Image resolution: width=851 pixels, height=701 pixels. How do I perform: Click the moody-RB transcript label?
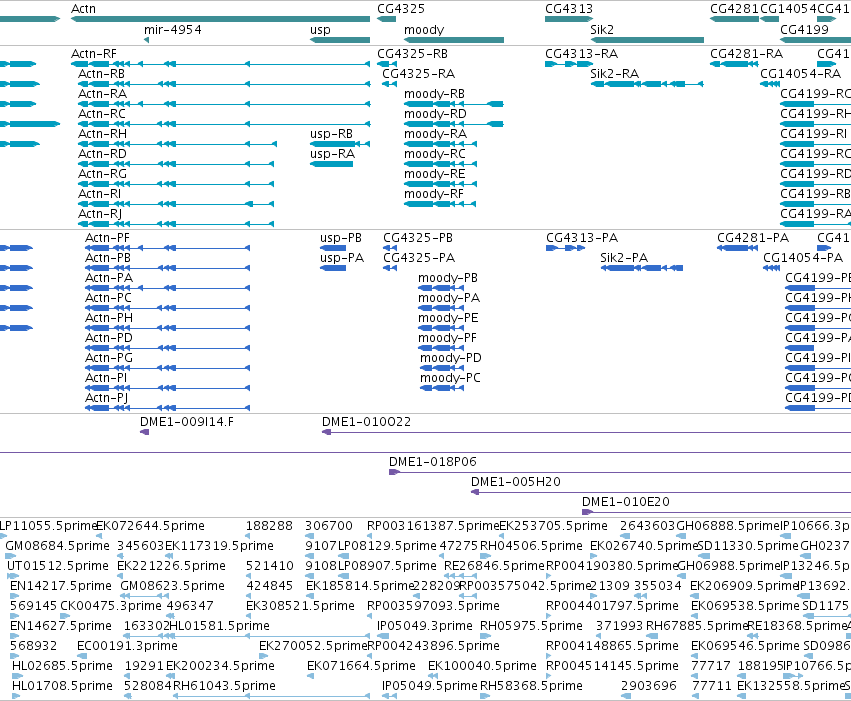click(x=435, y=94)
